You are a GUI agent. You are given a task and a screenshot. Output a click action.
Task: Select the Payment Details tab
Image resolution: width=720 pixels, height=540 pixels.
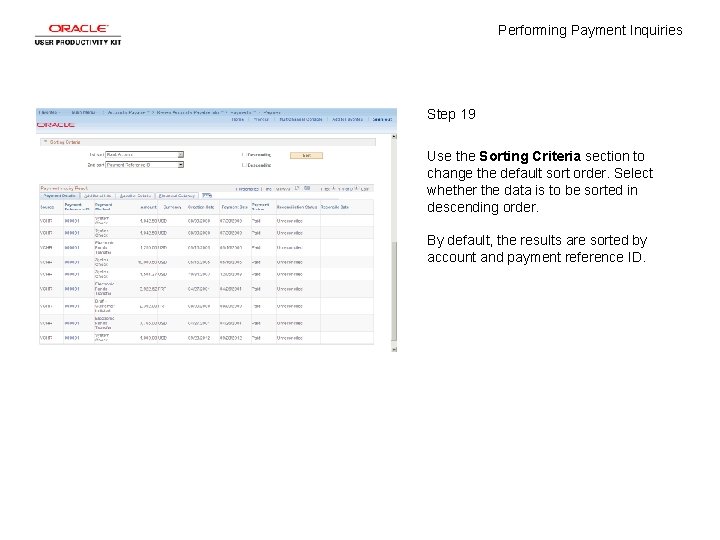[60, 196]
